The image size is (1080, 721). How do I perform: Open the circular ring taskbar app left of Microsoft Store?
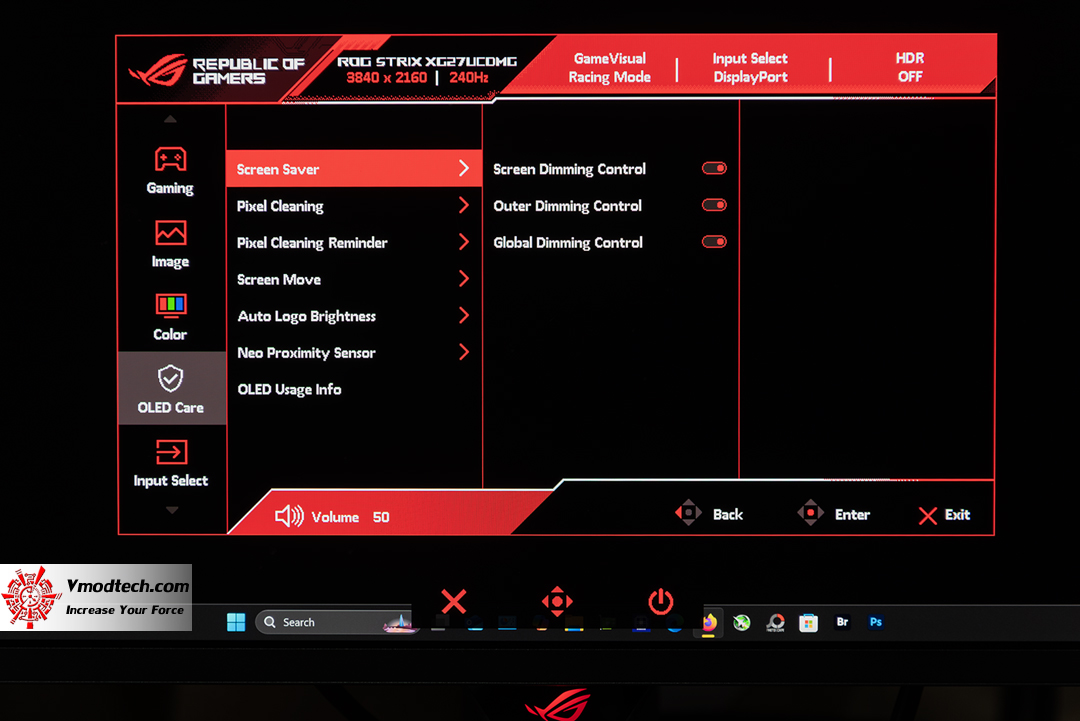pos(776,623)
